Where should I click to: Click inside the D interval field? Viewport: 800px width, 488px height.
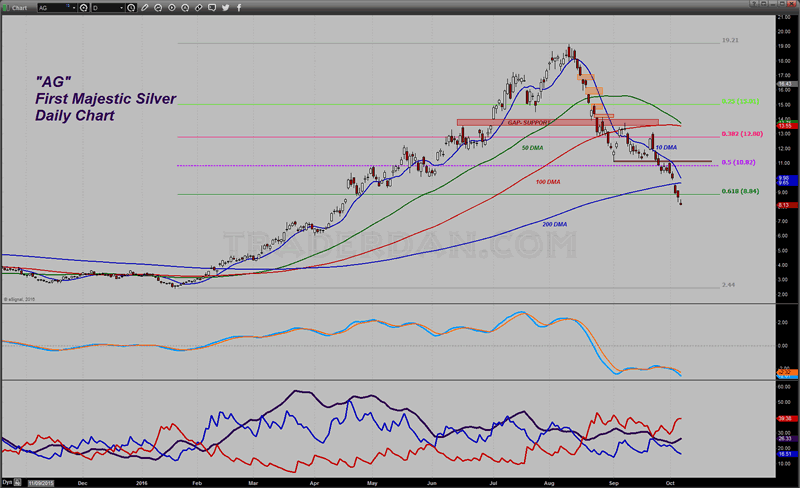(104, 8)
